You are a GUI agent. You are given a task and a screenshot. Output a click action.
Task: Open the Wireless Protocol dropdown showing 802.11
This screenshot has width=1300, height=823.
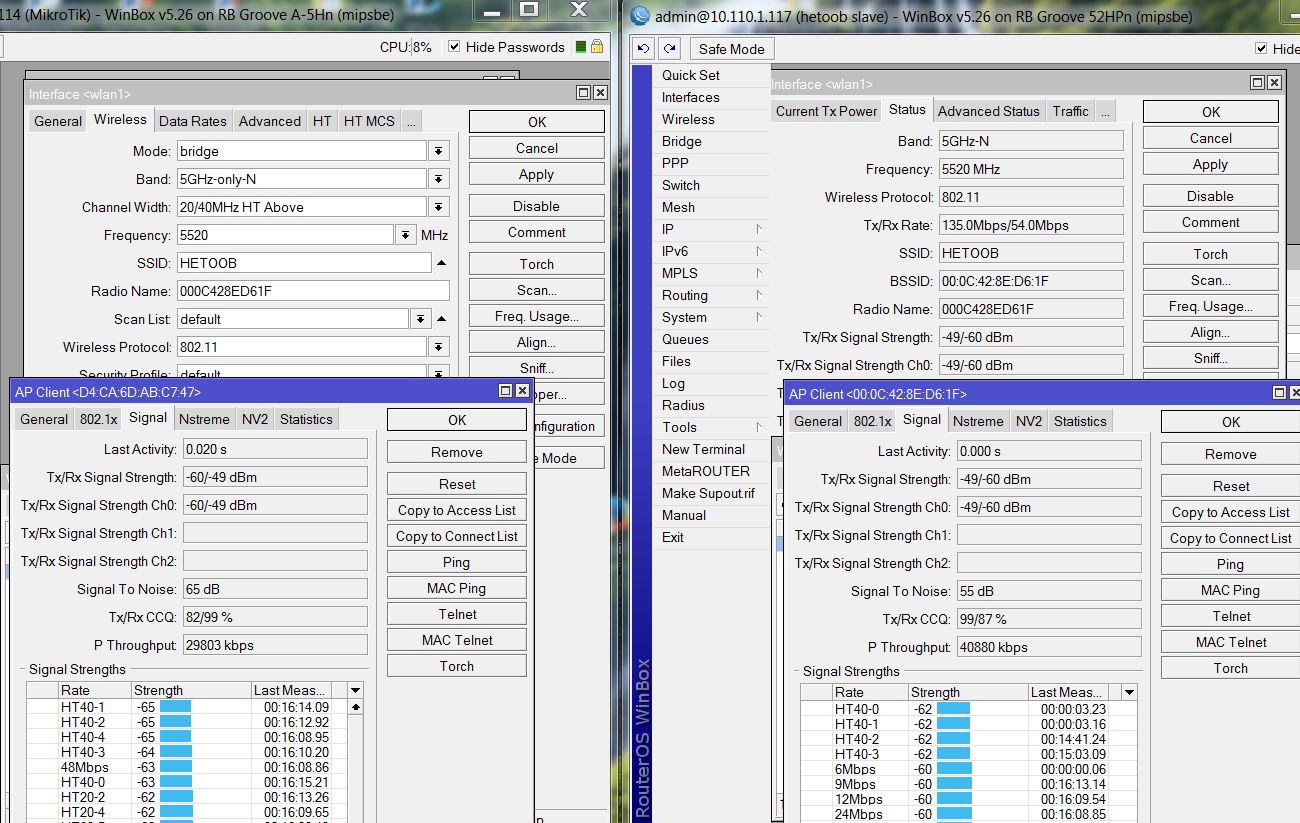438,347
